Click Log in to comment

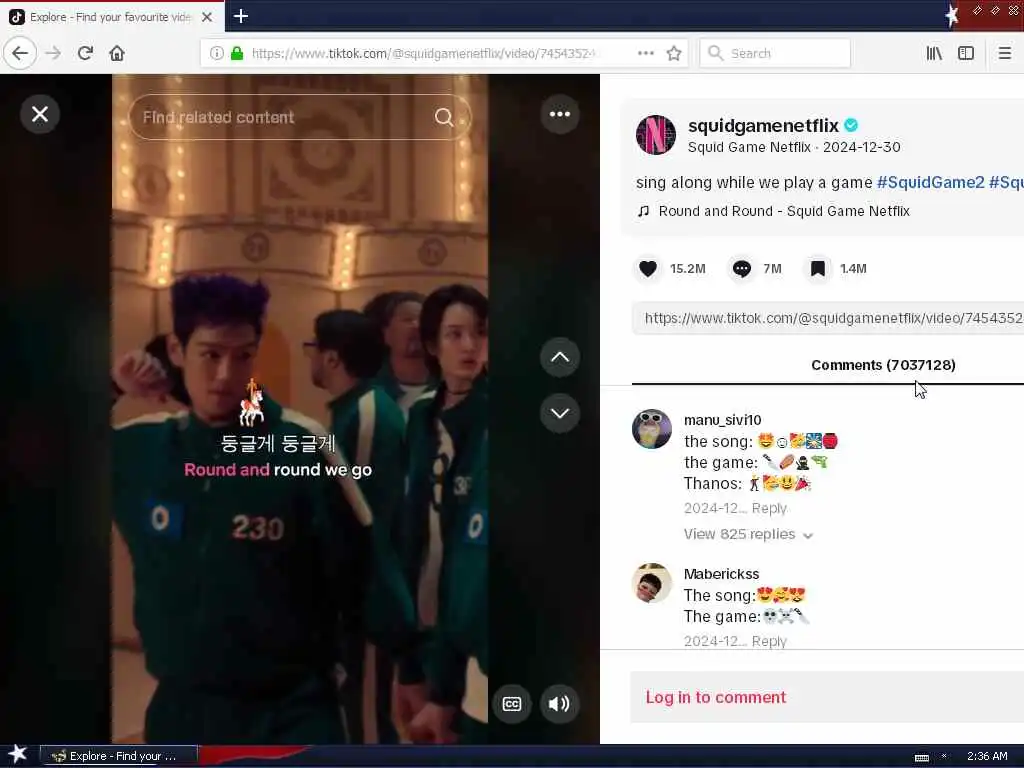point(716,697)
